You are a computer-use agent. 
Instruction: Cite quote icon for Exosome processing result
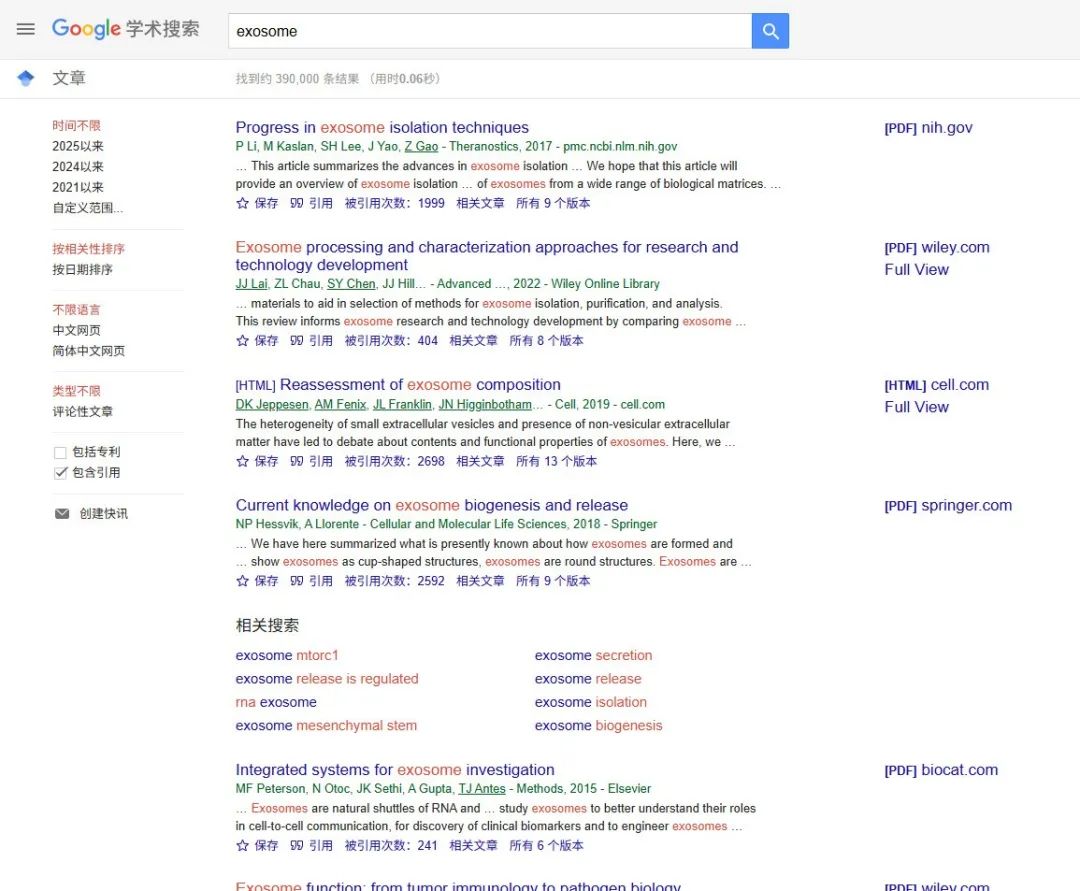coord(296,340)
